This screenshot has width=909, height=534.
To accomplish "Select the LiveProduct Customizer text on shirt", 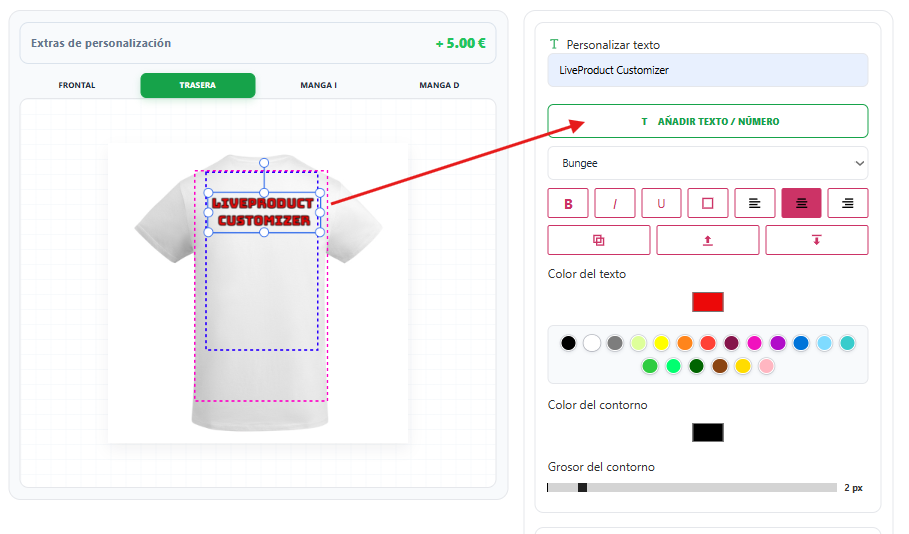I will pos(264,212).
